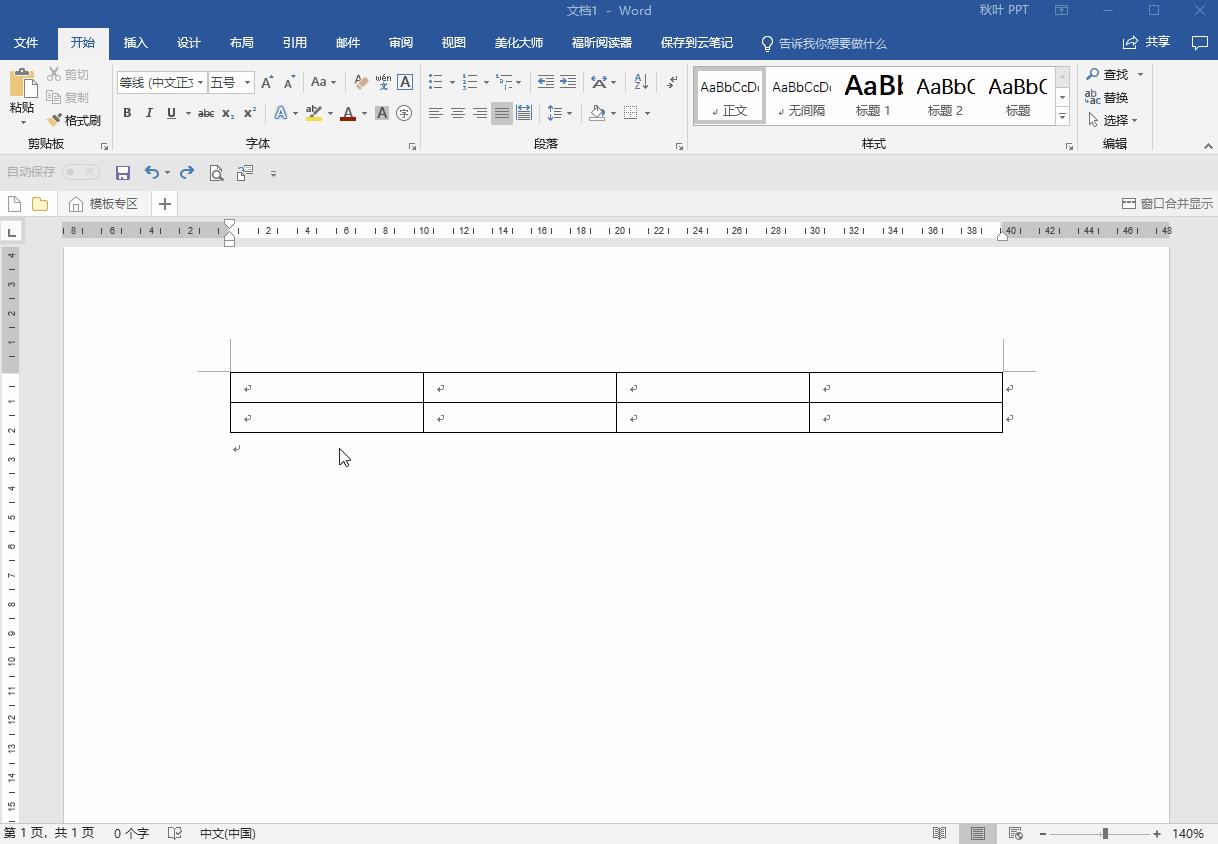Switch to Print Layout view
Viewport: 1218px width, 844px height.
pyautogui.click(x=977, y=833)
